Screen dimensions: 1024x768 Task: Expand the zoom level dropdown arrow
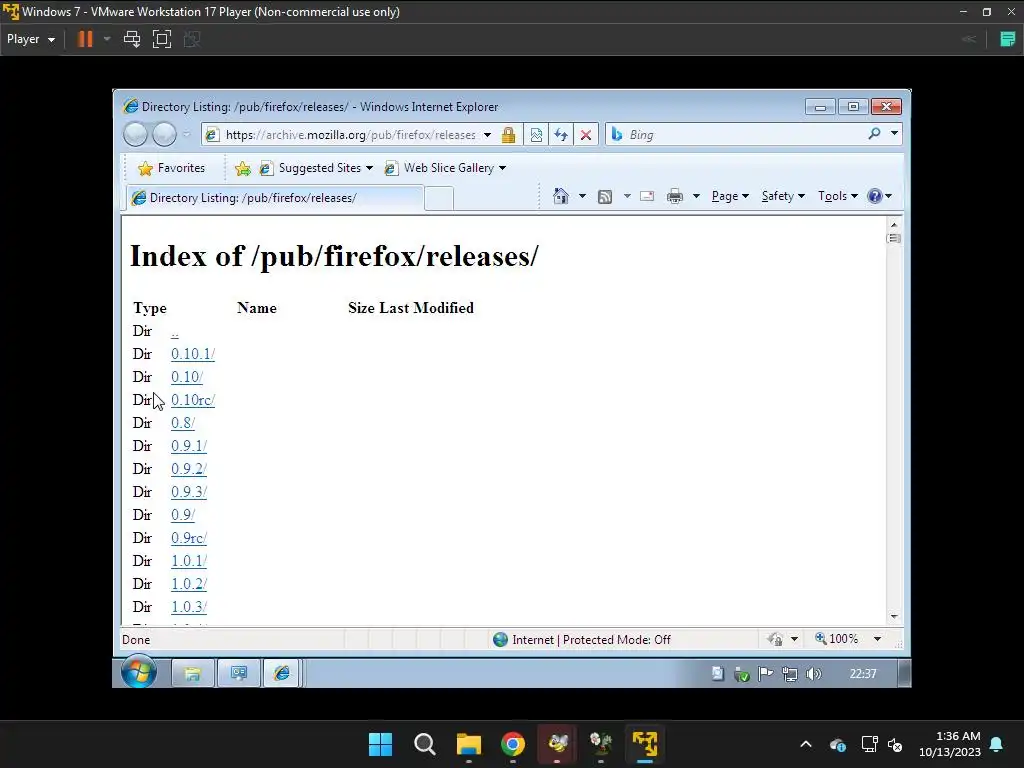[877, 639]
